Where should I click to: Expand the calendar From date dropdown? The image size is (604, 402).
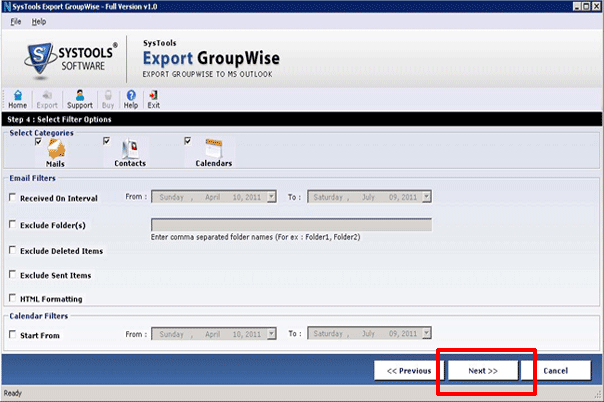point(269,335)
